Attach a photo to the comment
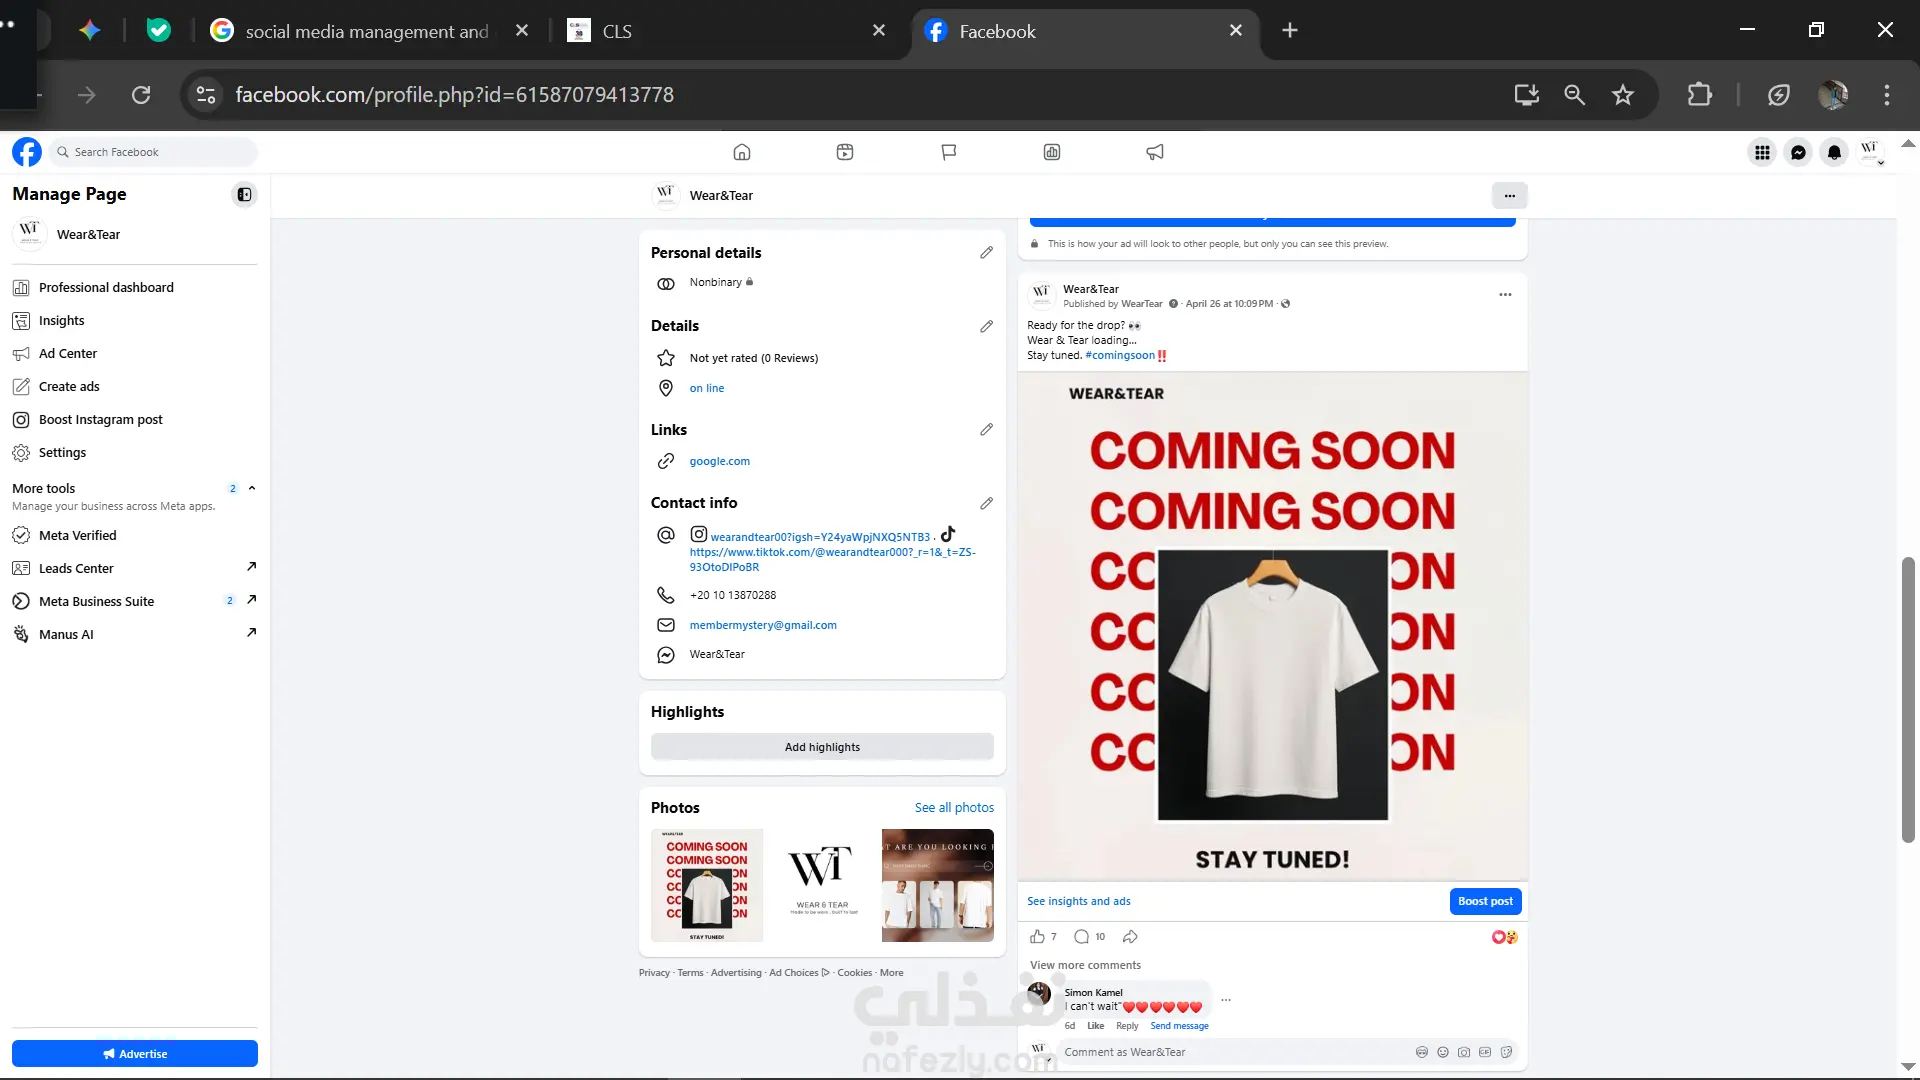The height and width of the screenshot is (1080, 1920). pos(1464,1052)
